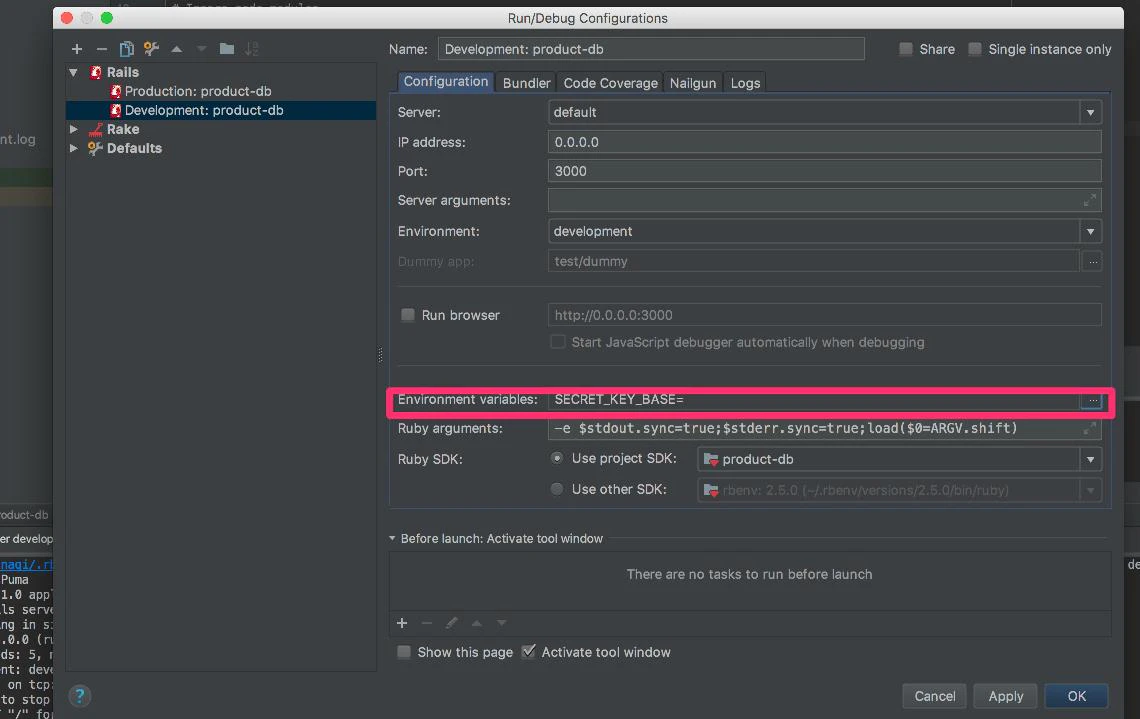Open Environment variables editor ellipsis button
The width and height of the screenshot is (1140, 719).
click(x=1093, y=400)
